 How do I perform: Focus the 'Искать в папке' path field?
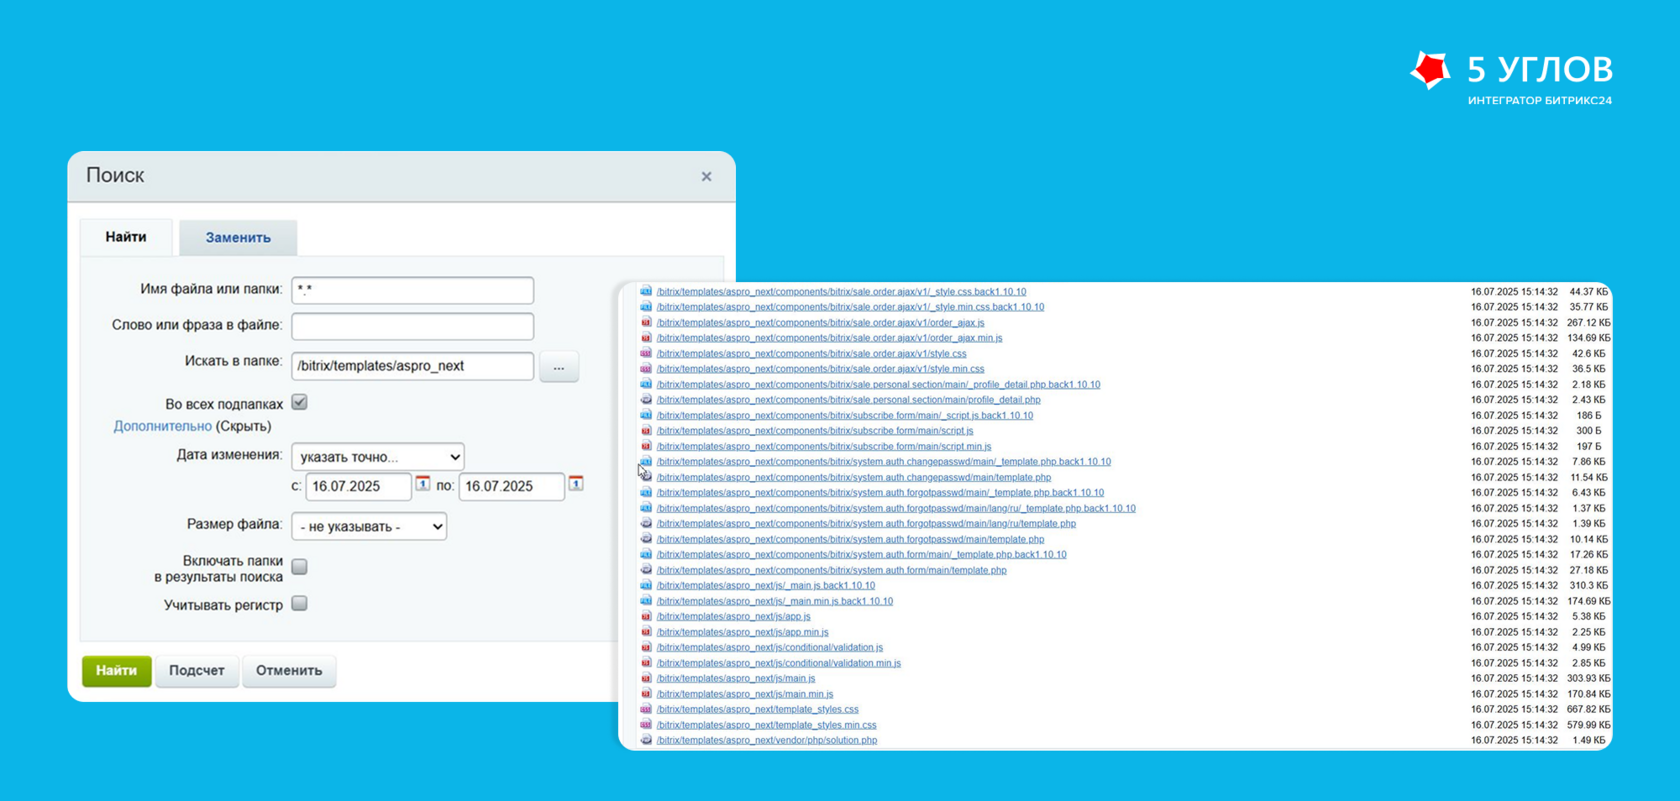coord(413,366)
